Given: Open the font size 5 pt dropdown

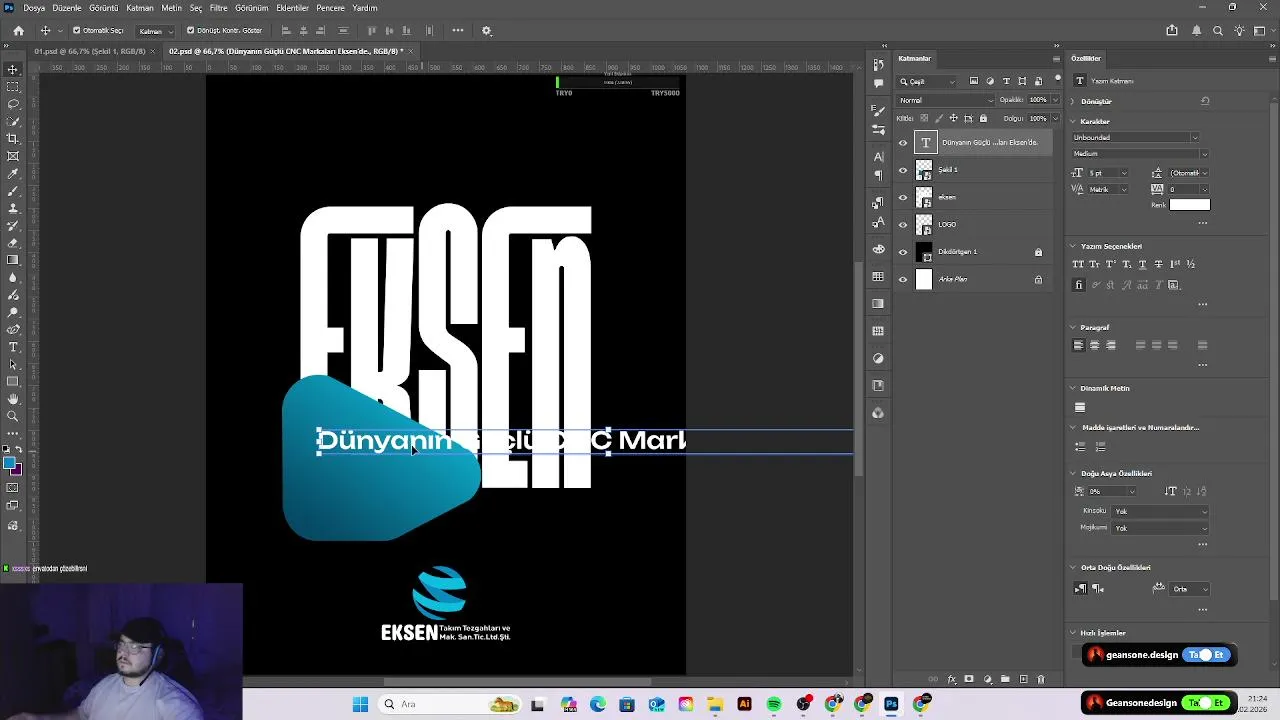Looking at the screenshot, I should point(1108,173).
